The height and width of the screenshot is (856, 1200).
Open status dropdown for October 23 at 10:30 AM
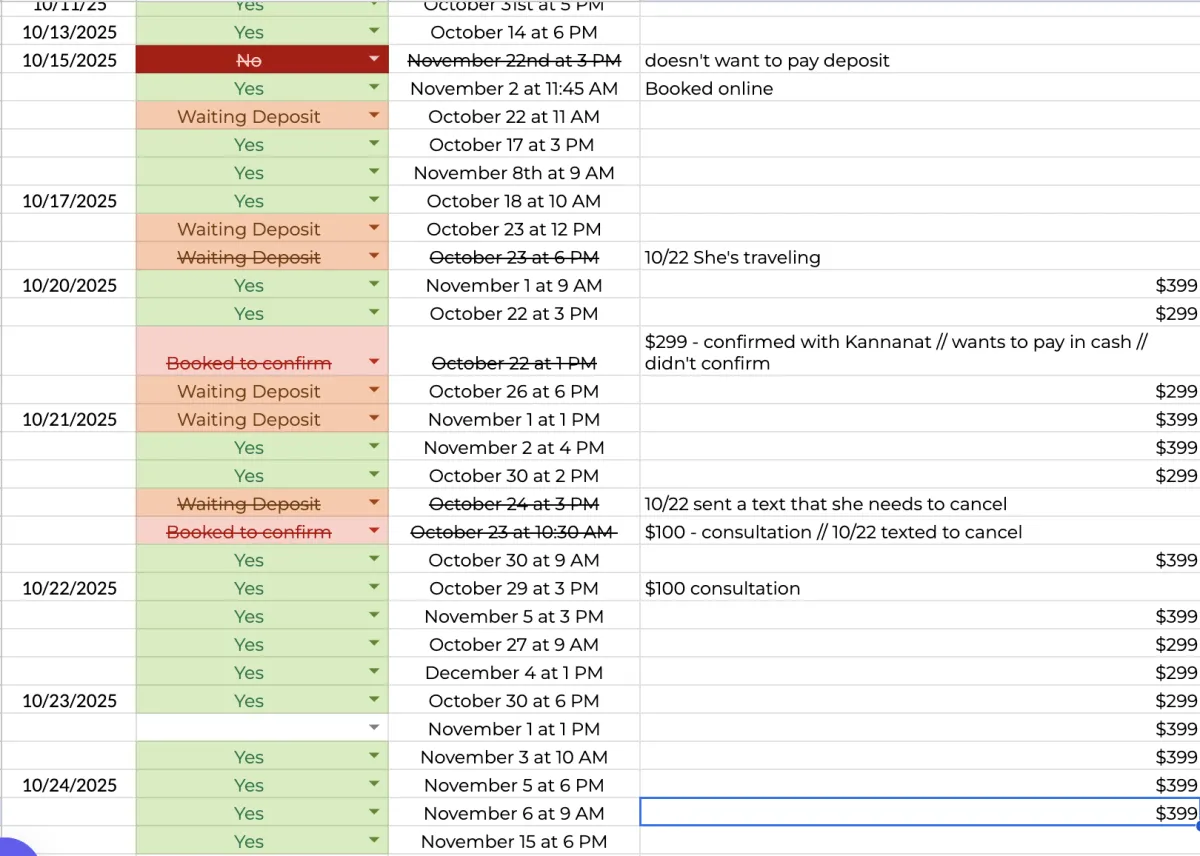click(x=374, y=532)
